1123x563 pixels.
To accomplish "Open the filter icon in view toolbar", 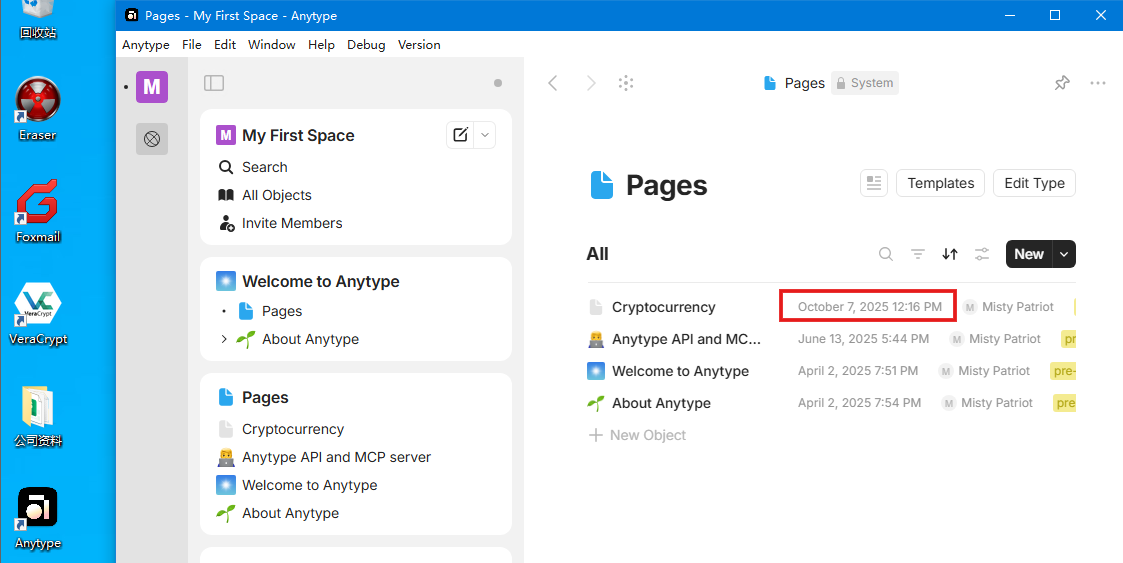I will point(918,254).
